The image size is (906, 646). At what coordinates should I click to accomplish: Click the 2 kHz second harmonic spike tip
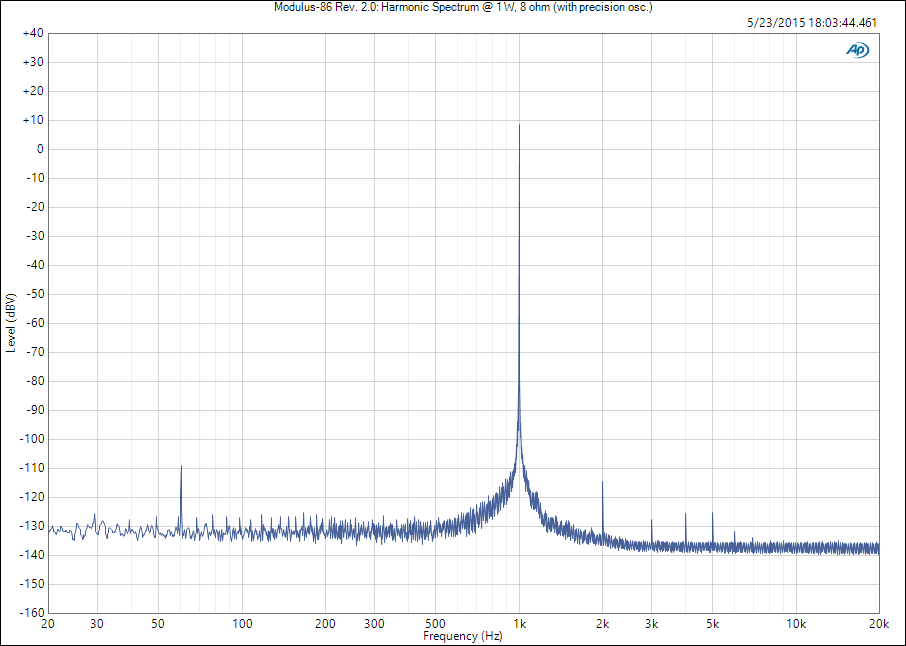click(603, 482)
